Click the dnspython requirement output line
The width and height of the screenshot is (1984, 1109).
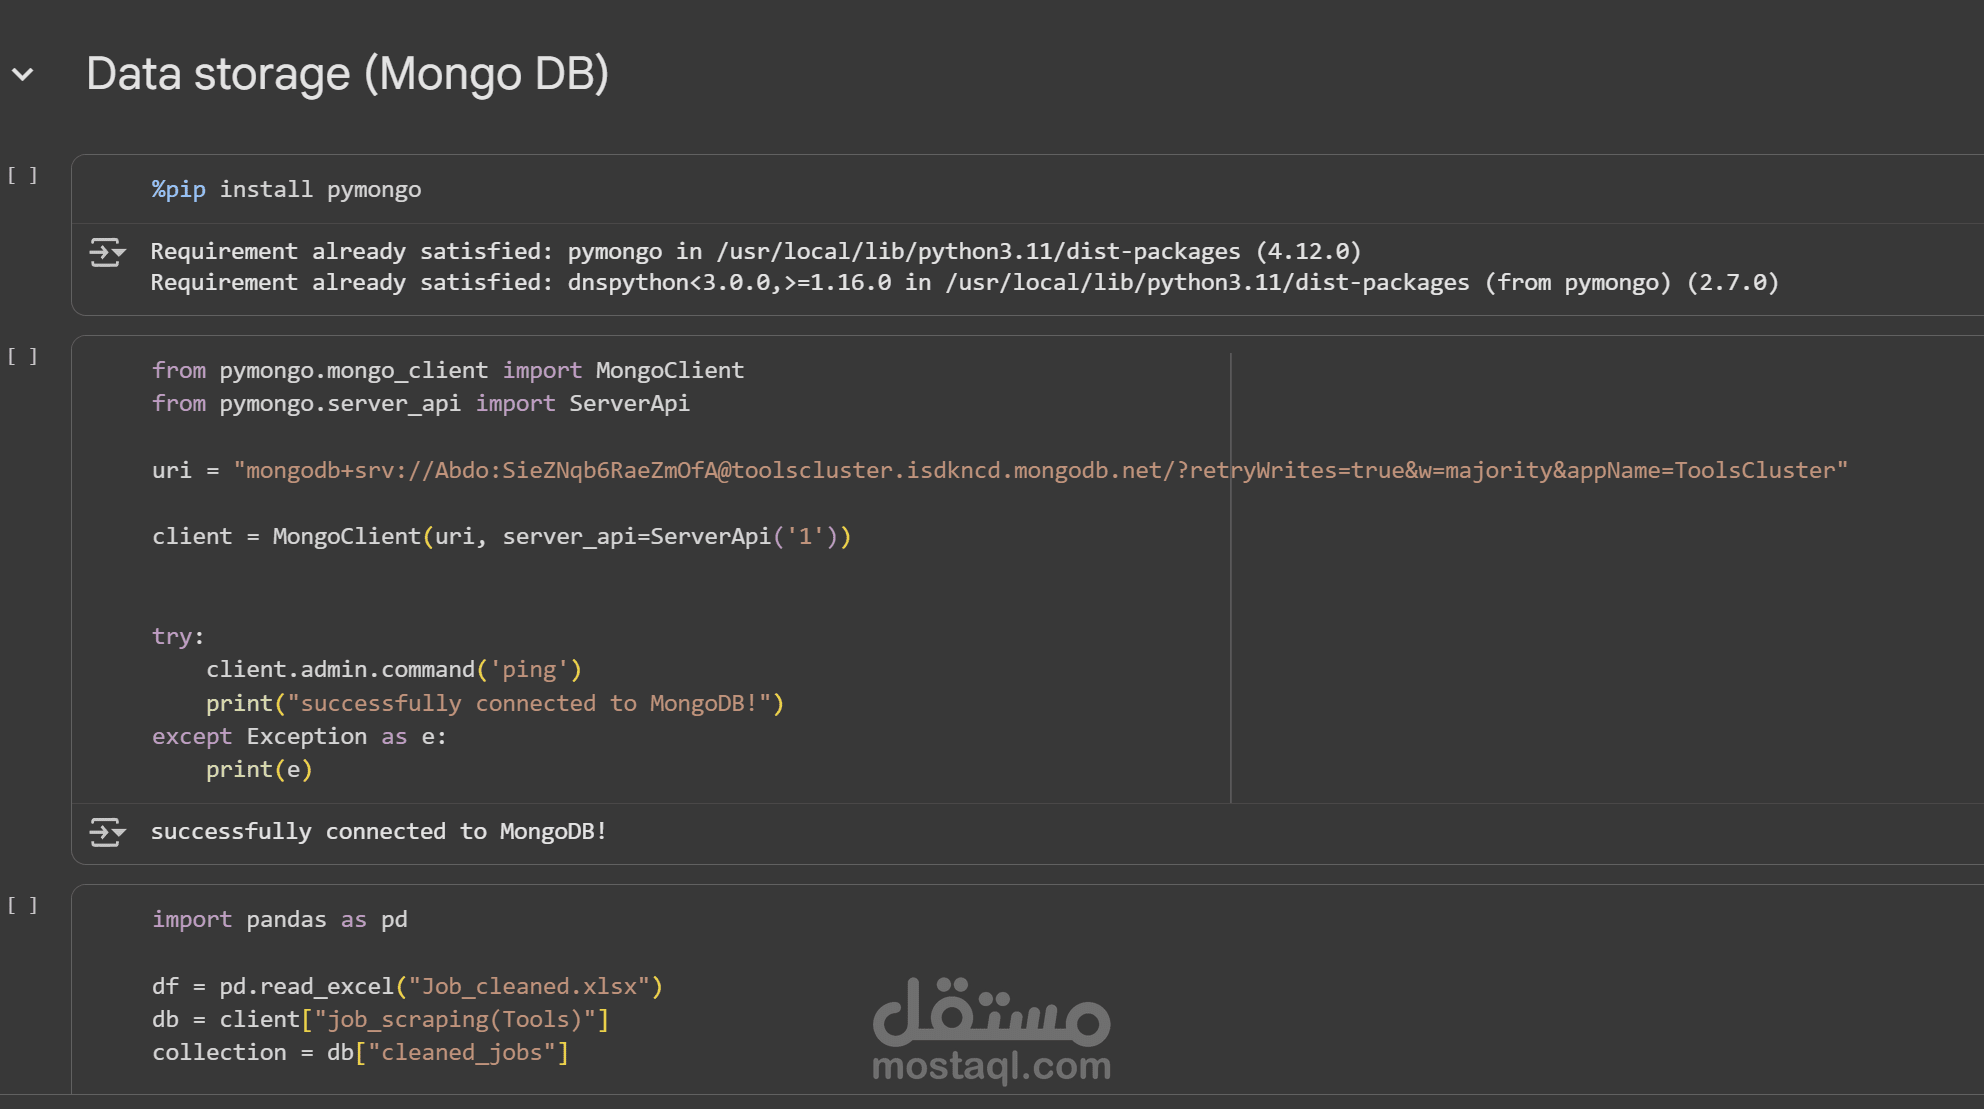(964, 283)
